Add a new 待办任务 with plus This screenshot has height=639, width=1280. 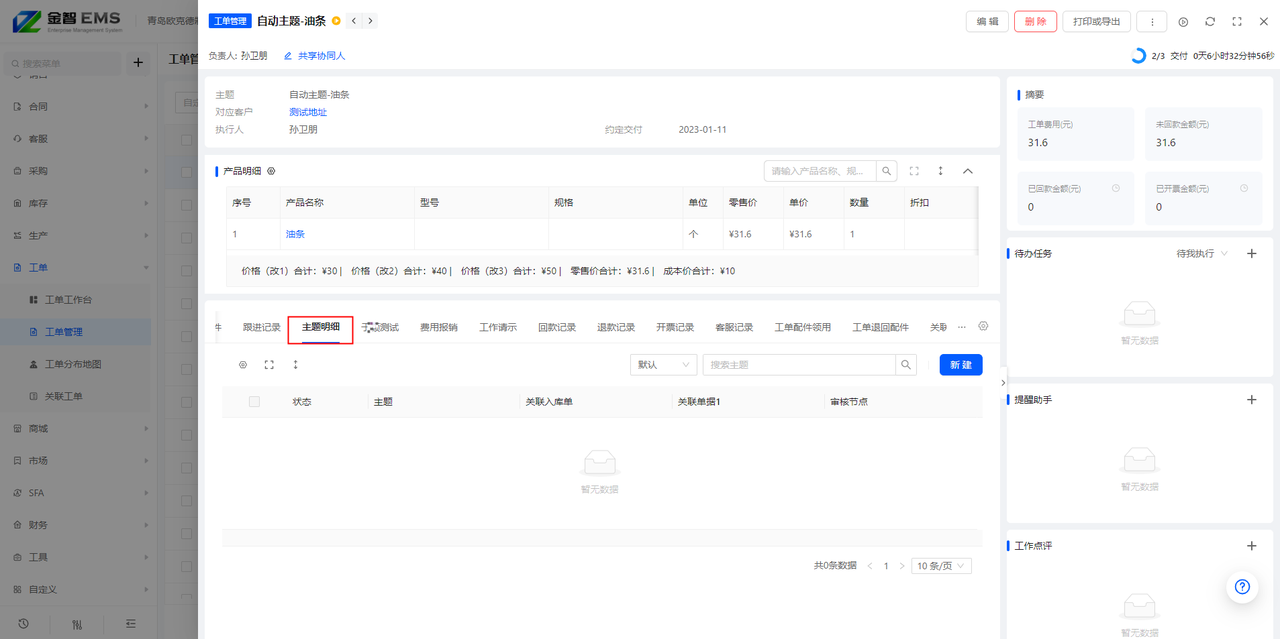point(1251,254)
